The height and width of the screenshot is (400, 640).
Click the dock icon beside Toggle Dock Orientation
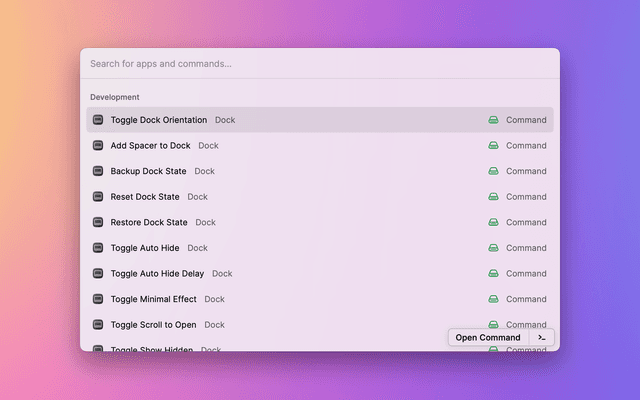pyautogui.click(x=98, y=120)
